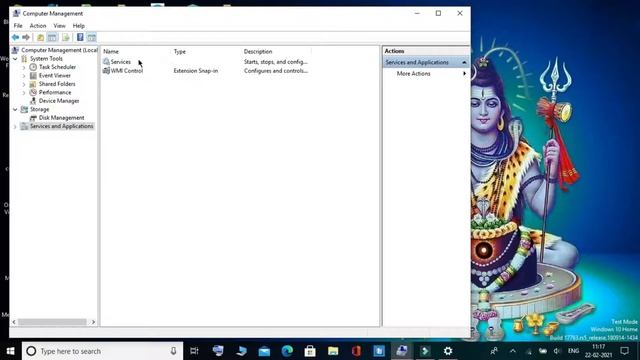Expand the More Actions submenu arrow
The height and width of the screenshot is (360, 640).
[x=464, y=73]
